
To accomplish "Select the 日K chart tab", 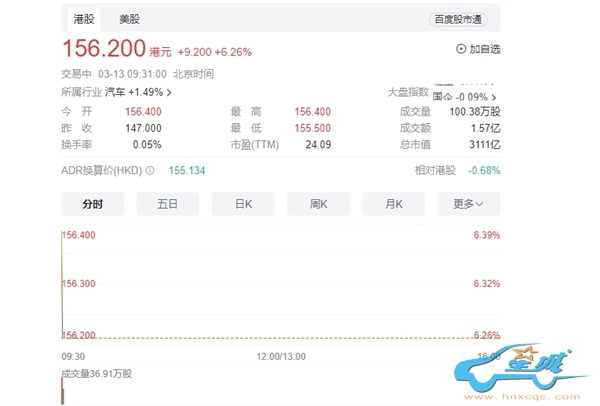I will pos(243,204).
